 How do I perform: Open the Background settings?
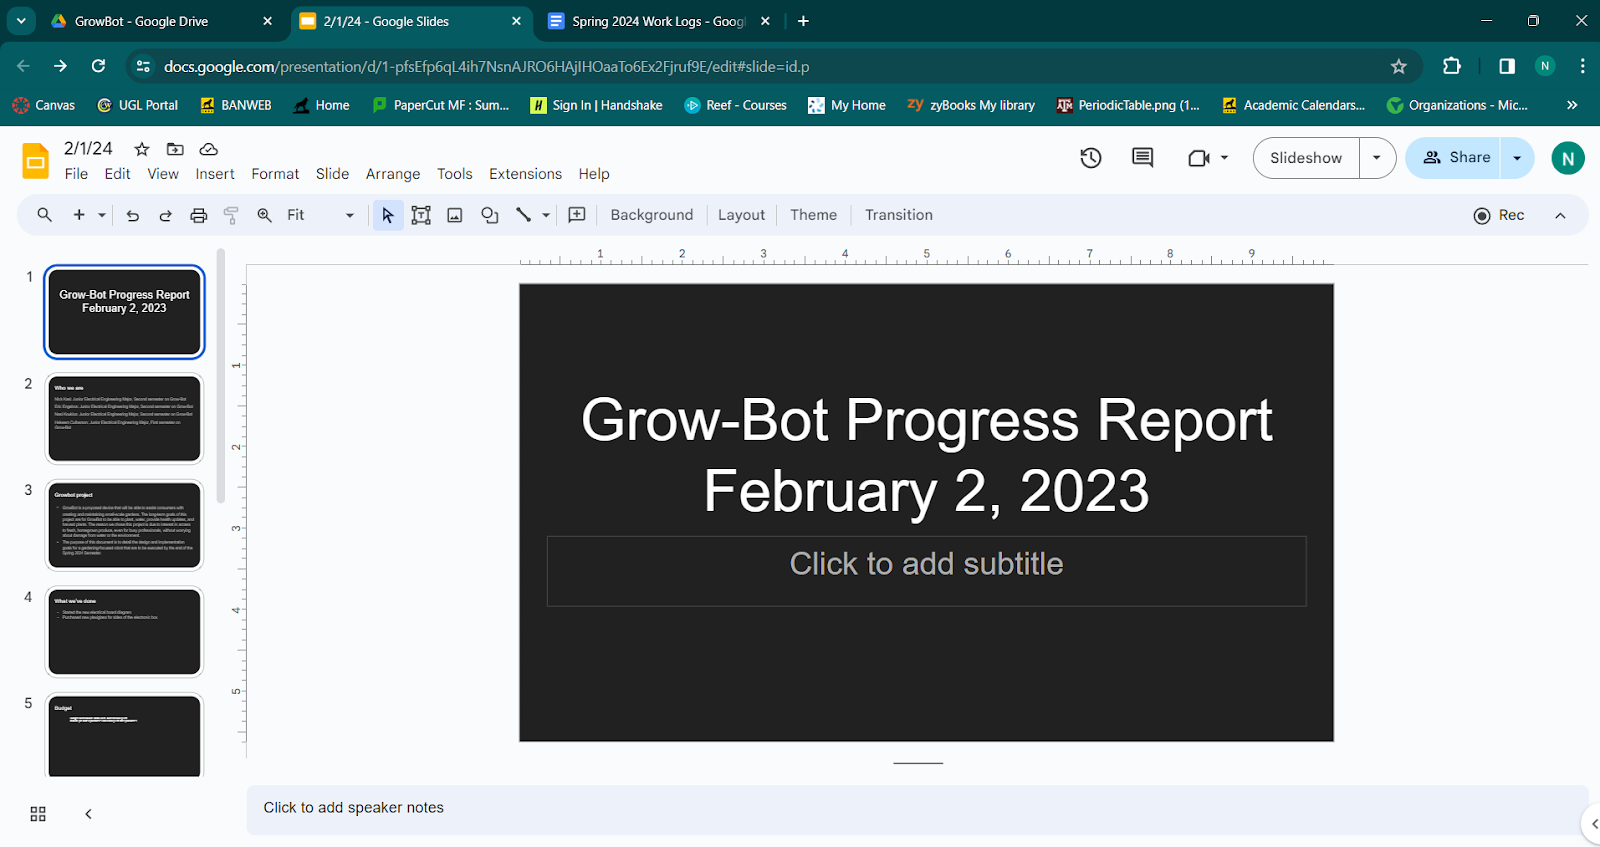[x=652, y=215]
